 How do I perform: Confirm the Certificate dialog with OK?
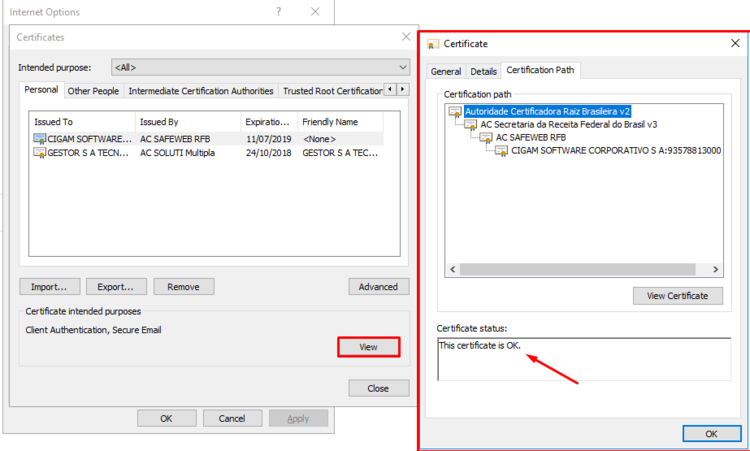click(x=711, y=433)
